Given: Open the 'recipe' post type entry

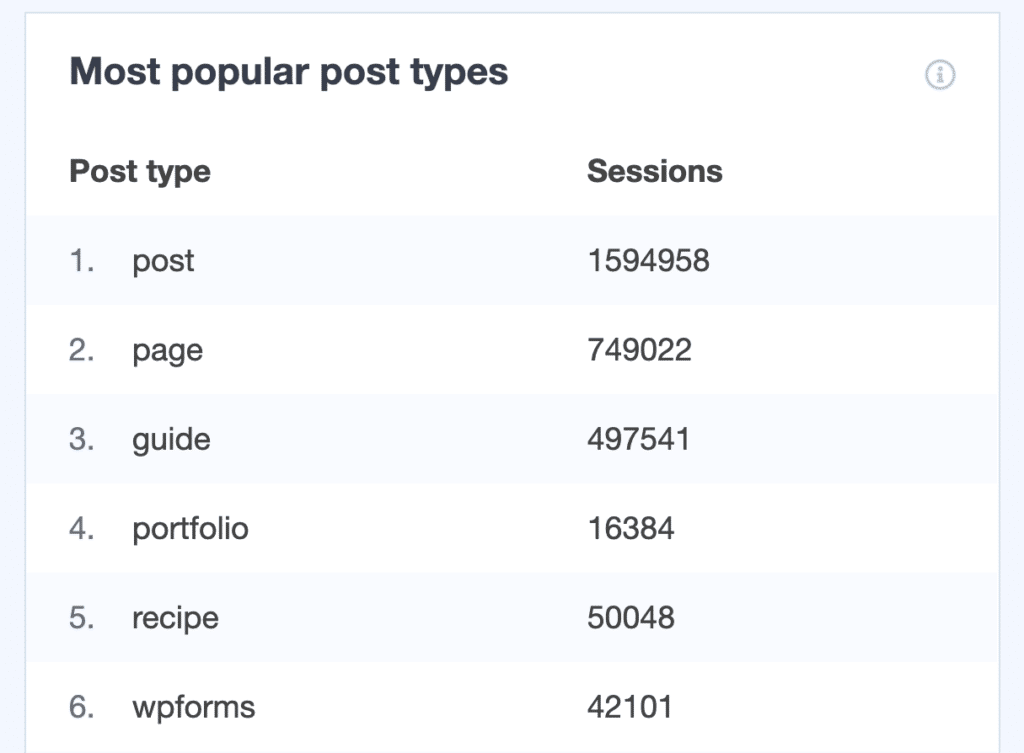Looking at the screenshot, I should (x=175, y=618).
